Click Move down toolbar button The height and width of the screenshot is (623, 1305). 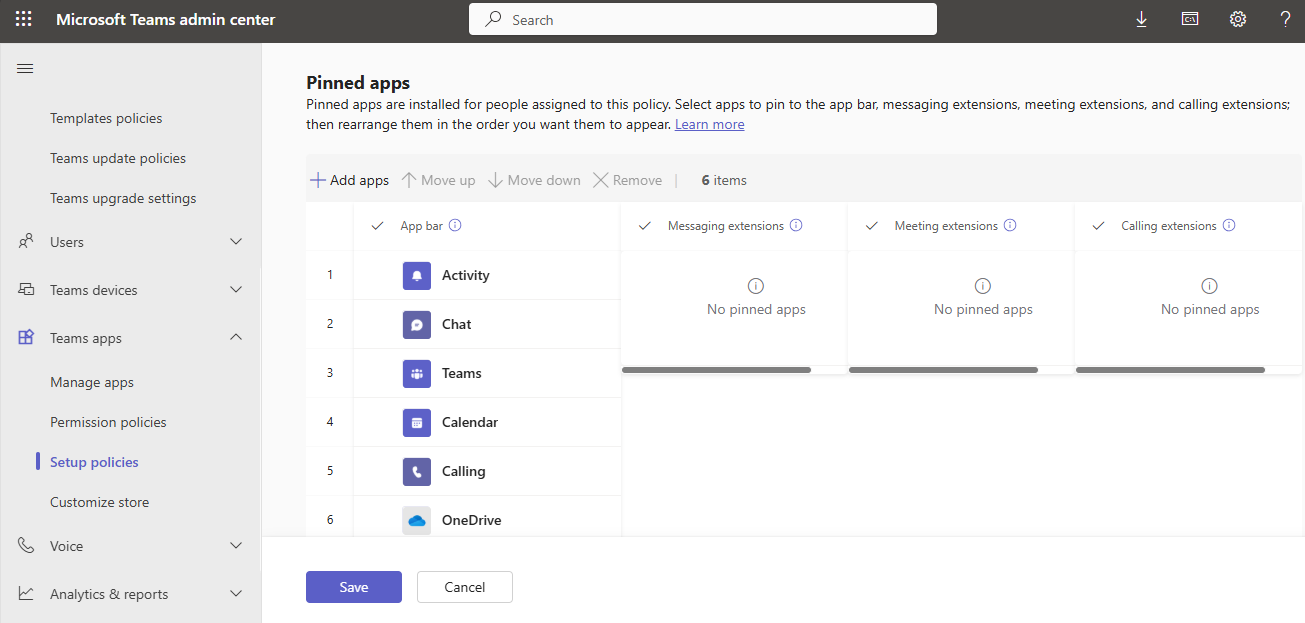pyautogui.click(x=534, y=180)
